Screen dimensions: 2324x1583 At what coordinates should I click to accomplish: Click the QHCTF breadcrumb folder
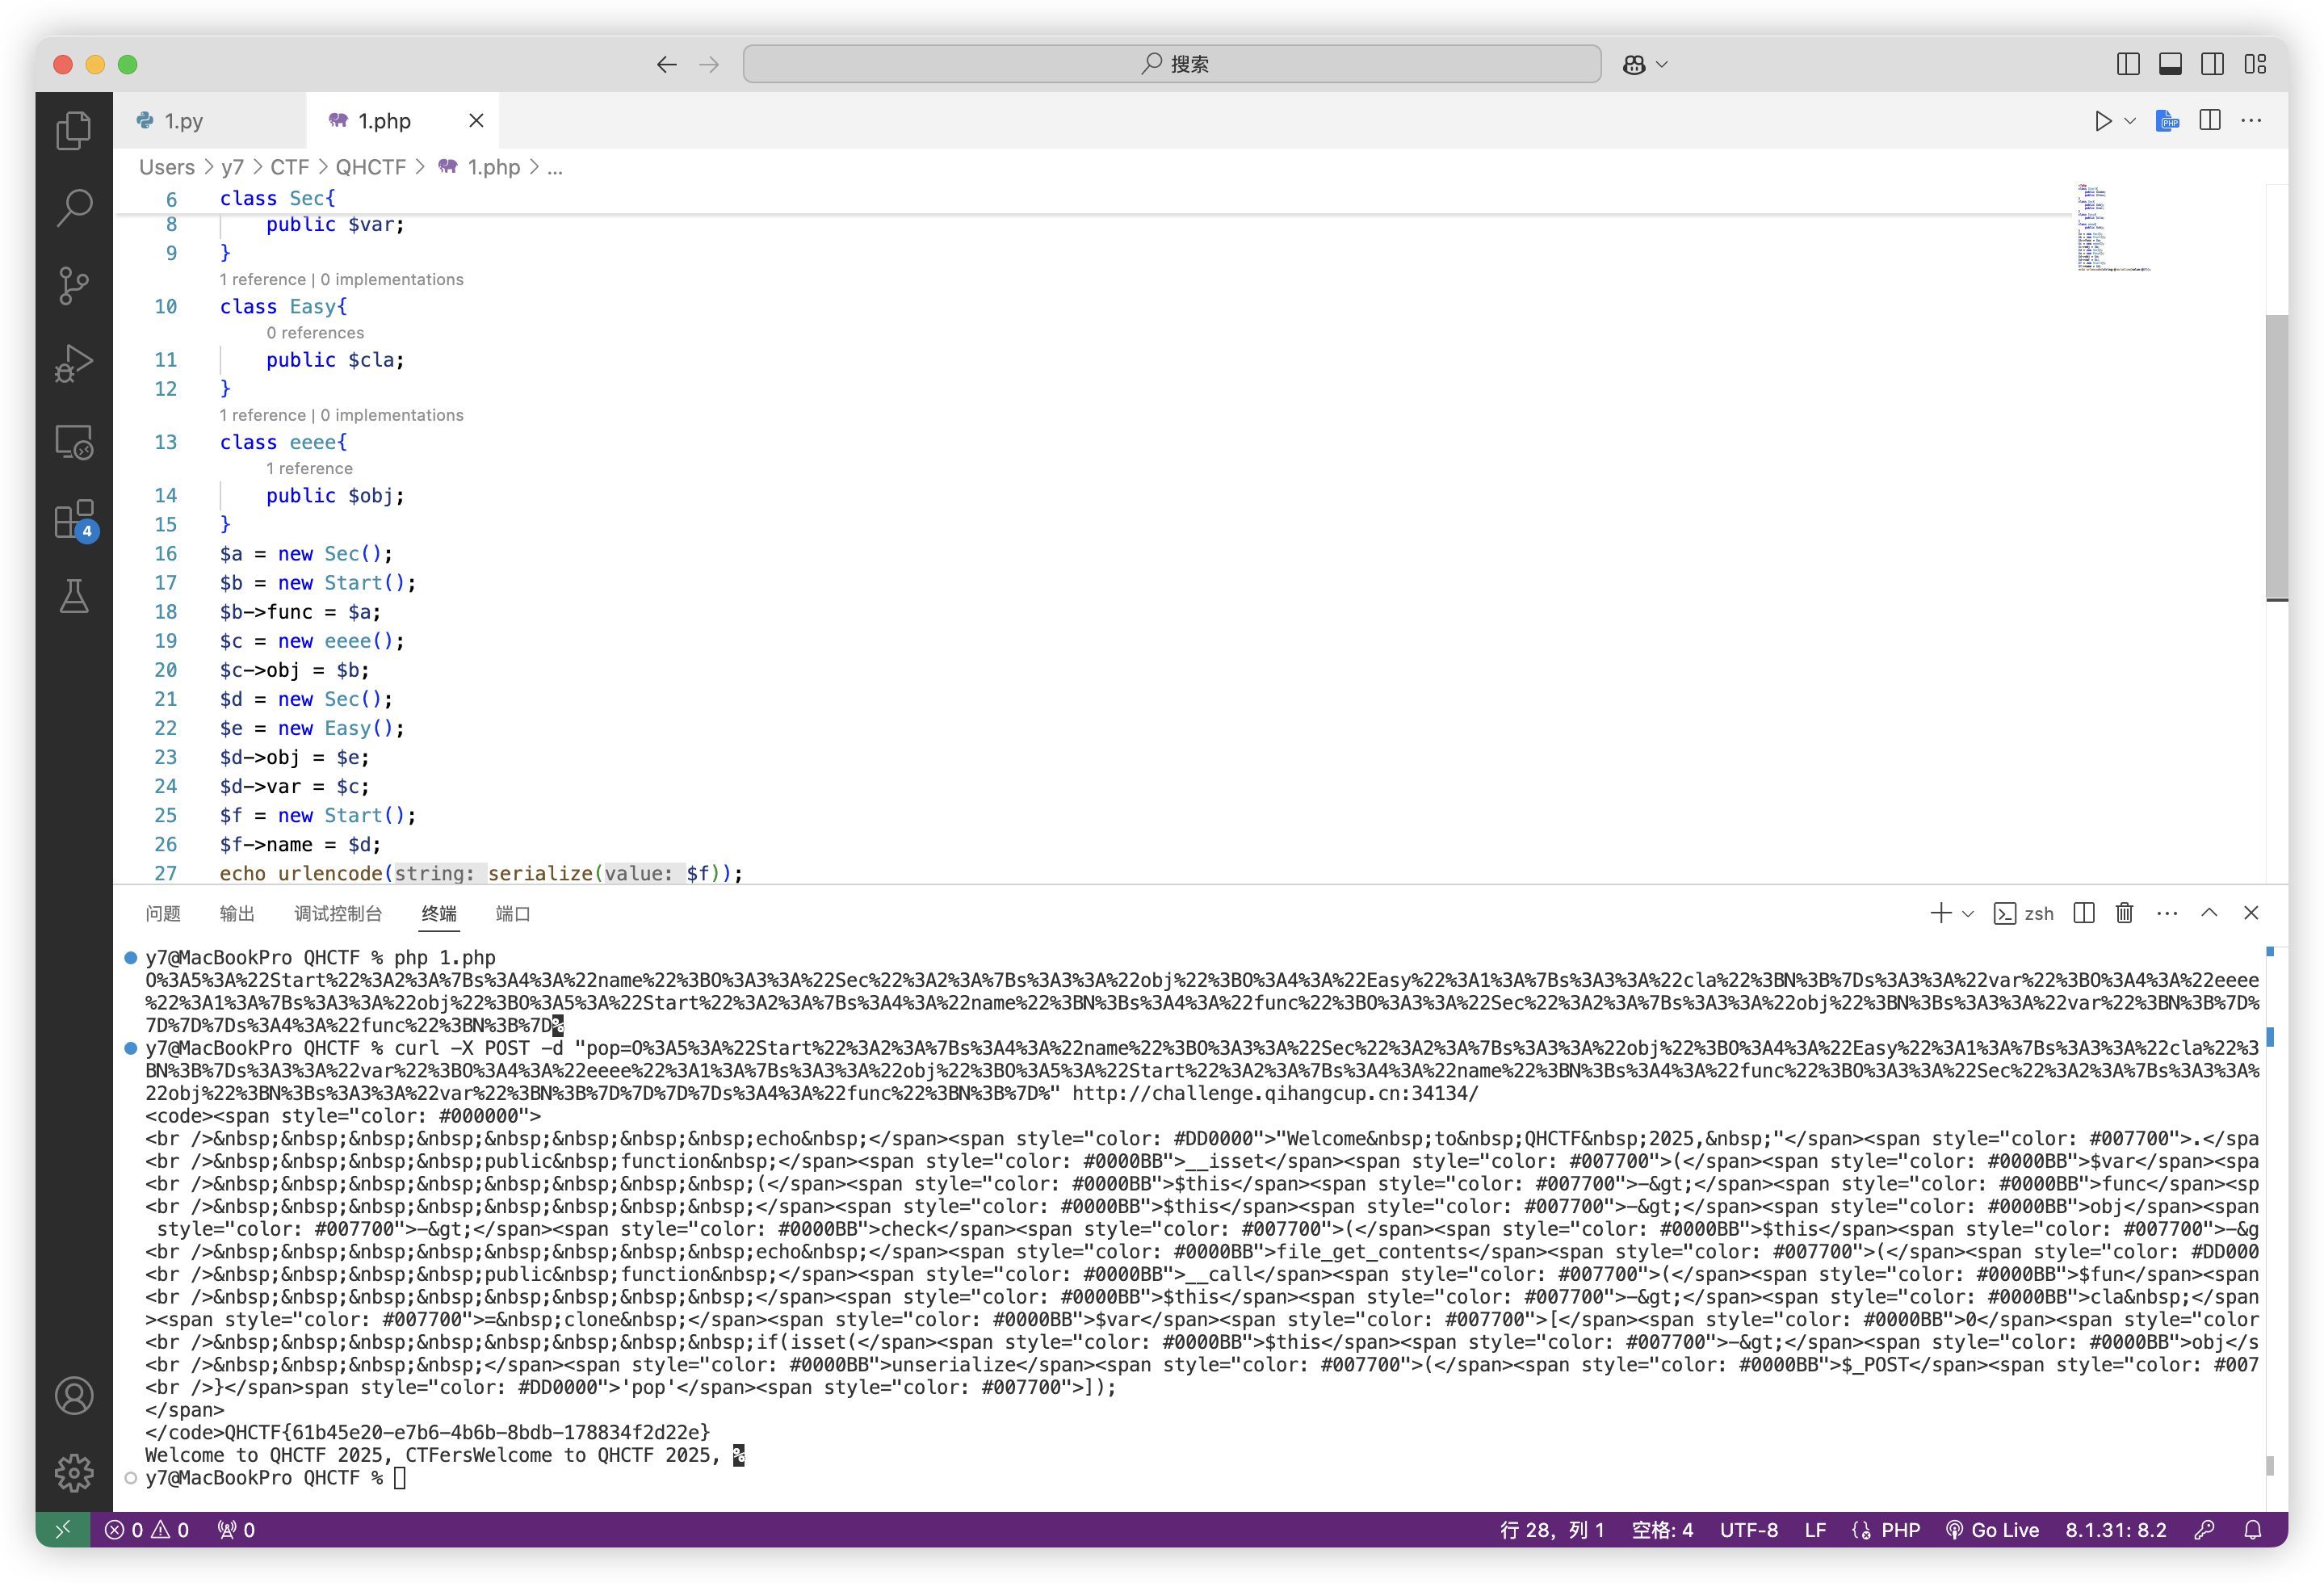point(370,167)
